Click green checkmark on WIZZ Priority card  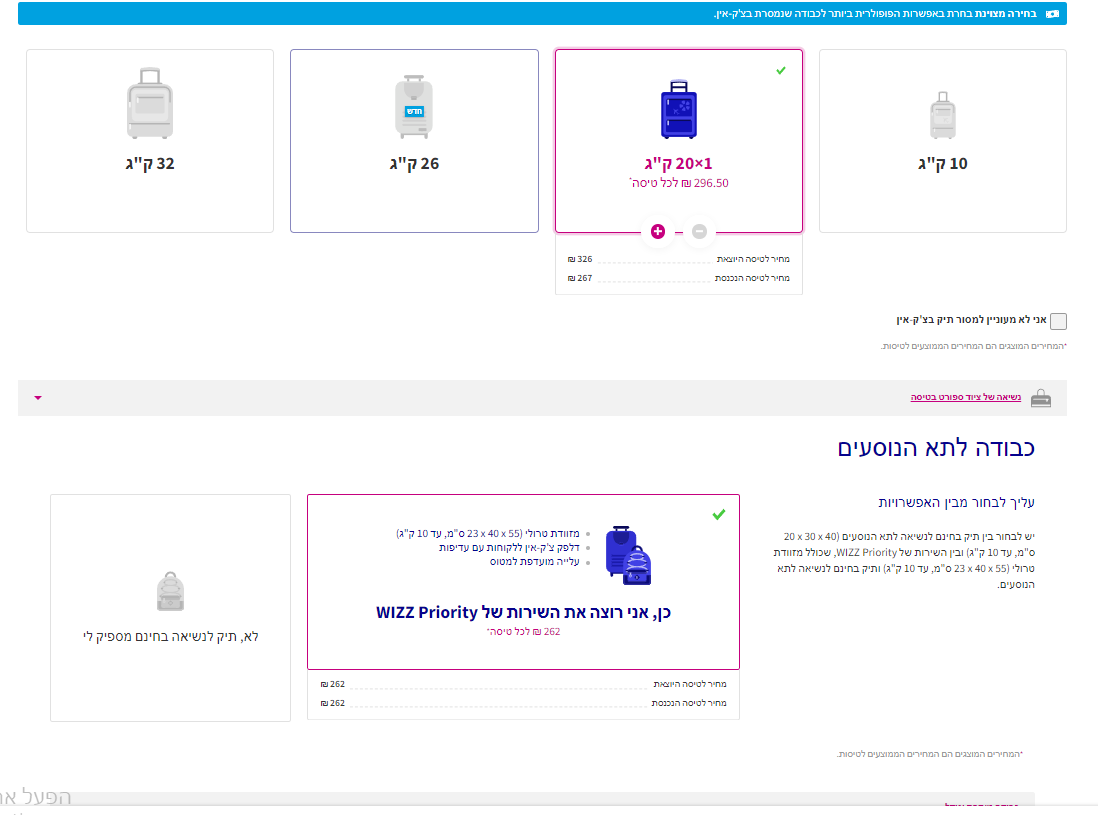tap(718, 515)
